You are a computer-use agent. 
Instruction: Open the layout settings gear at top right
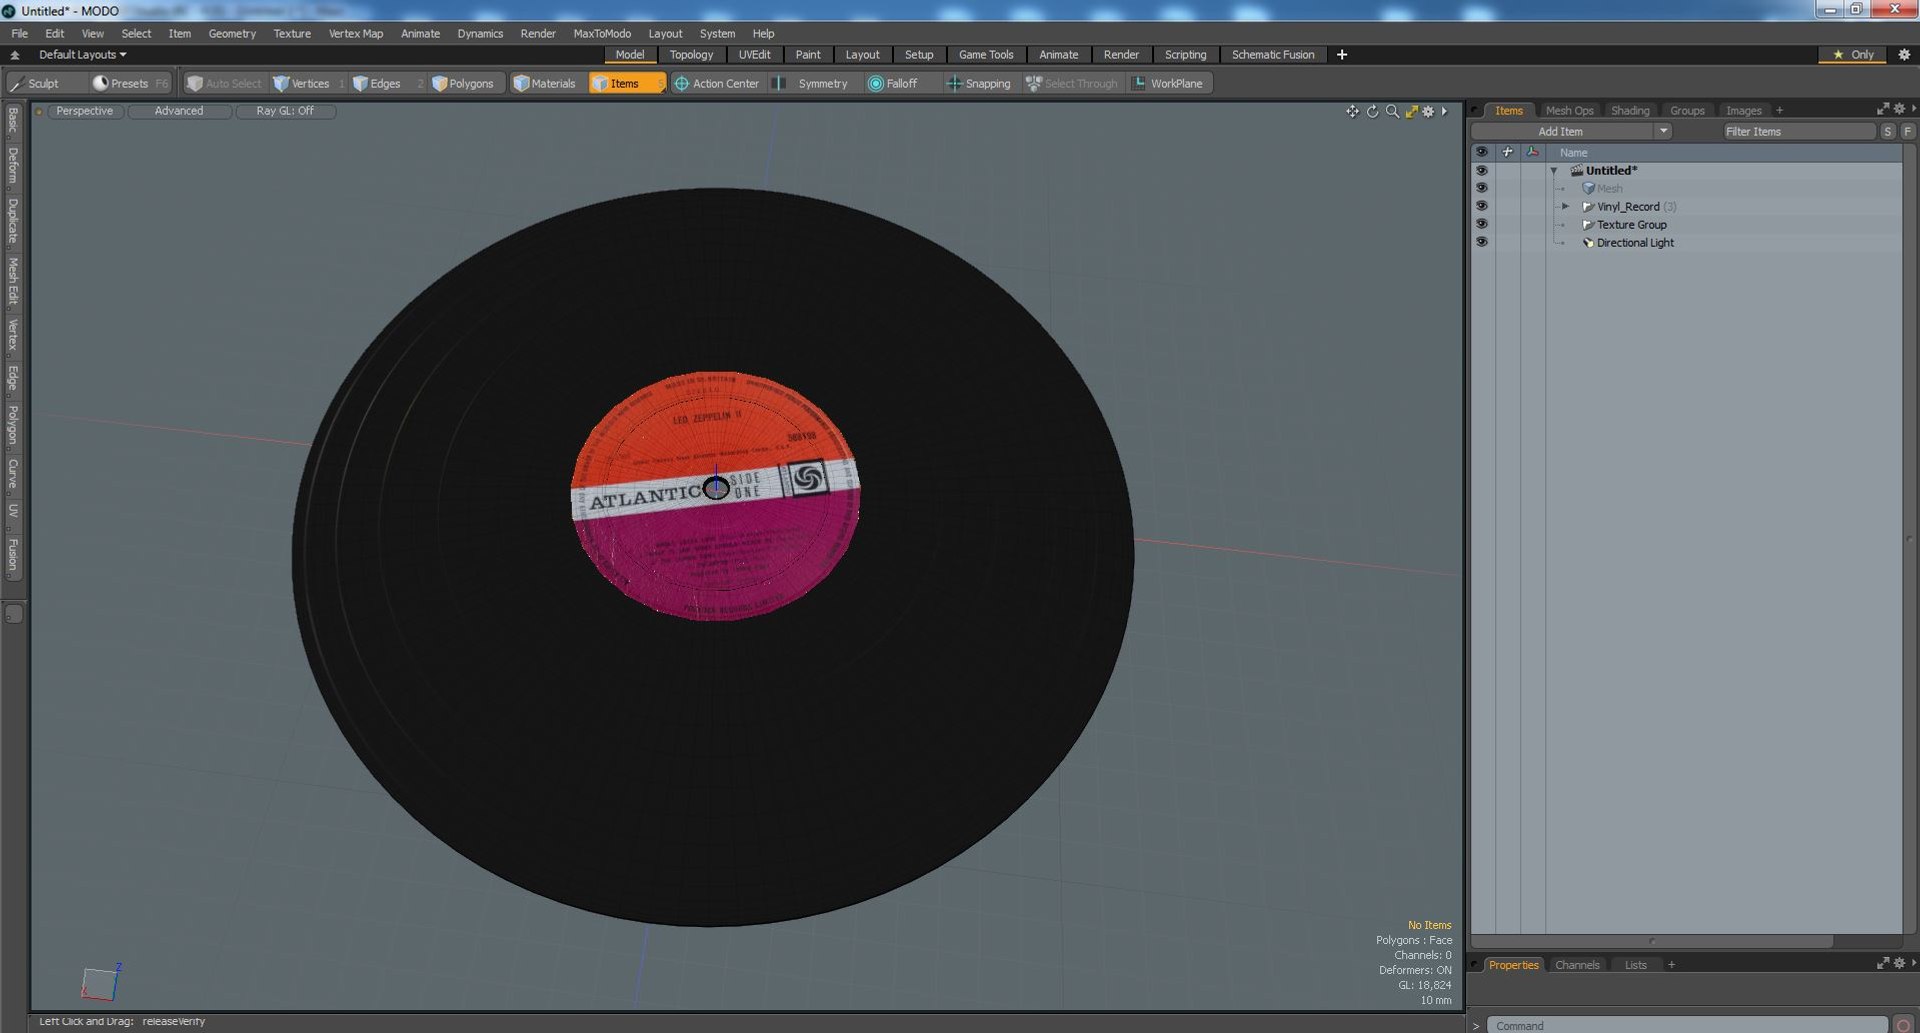[1904, 55]
